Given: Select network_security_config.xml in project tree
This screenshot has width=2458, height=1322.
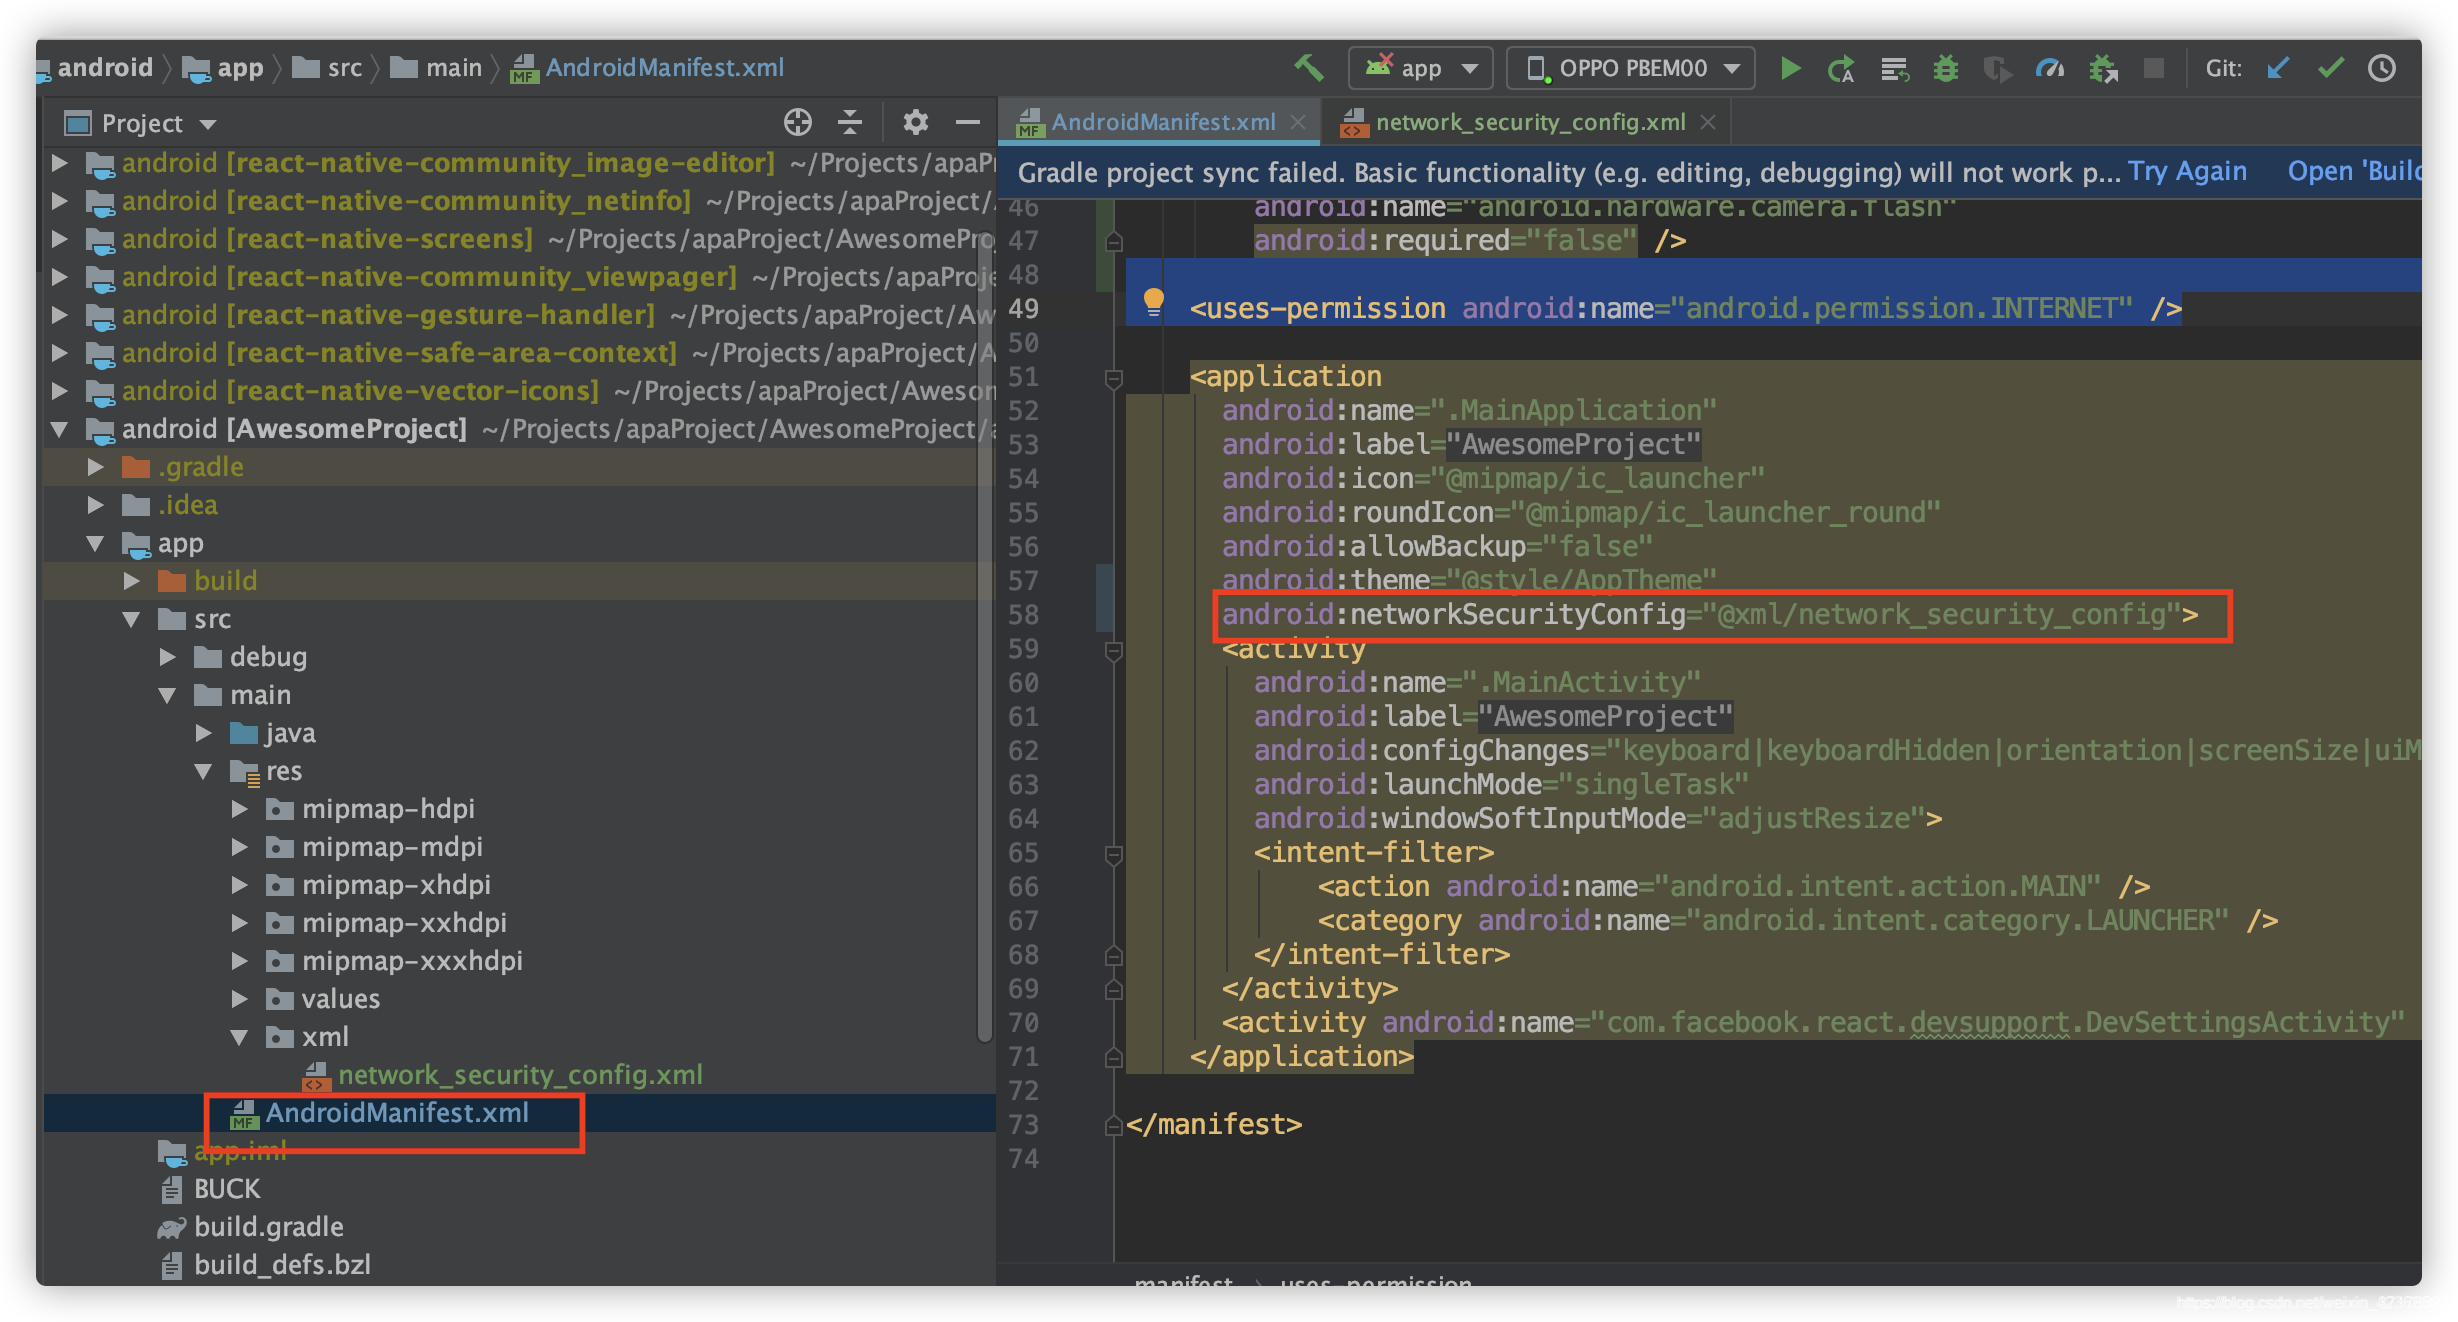Looking at the screenshot, I should coord(520,1075).
